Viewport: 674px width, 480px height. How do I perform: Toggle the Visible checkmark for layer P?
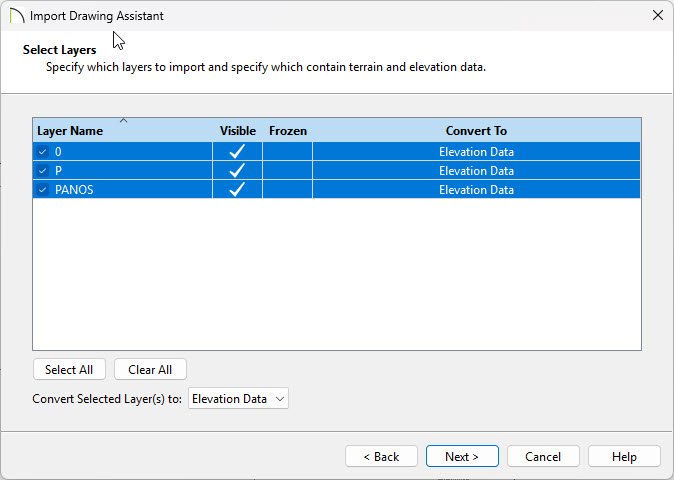coord(237,171)
